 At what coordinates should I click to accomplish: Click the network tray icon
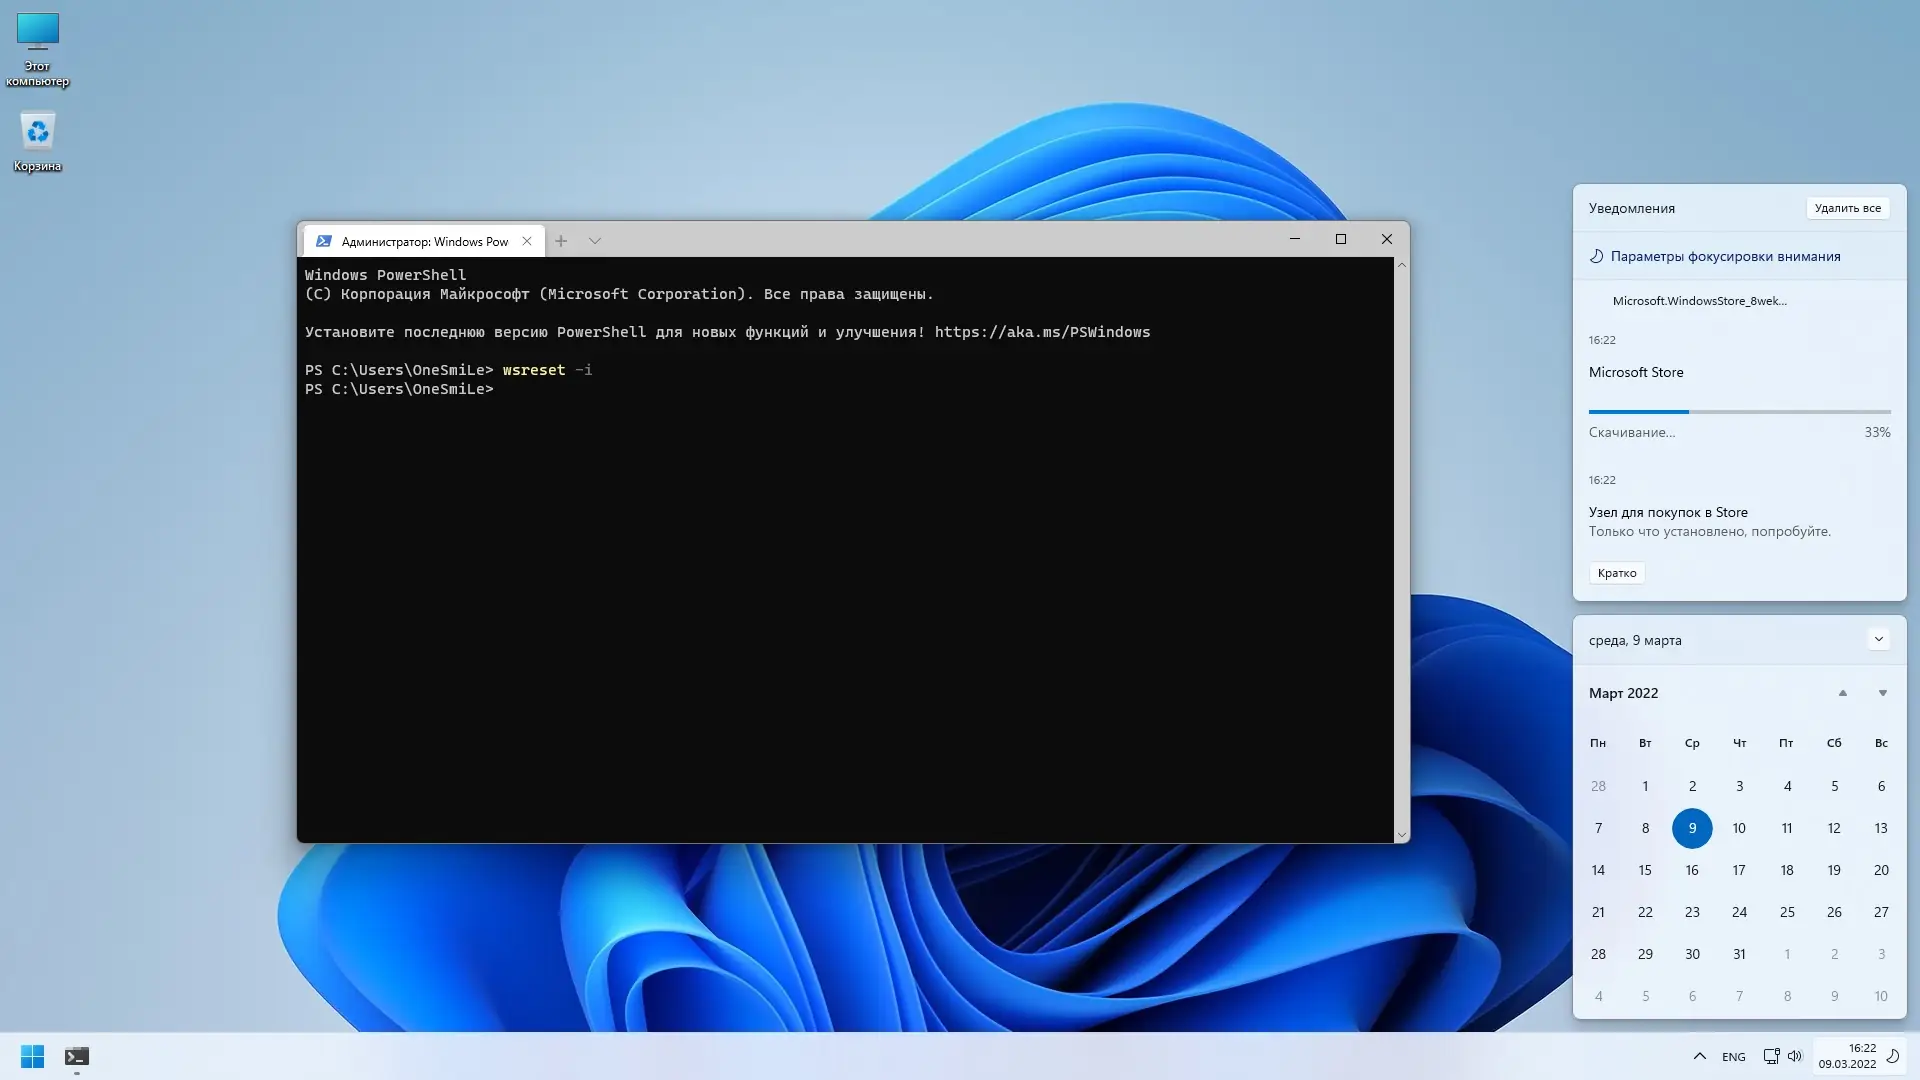coord(1771,1056)
